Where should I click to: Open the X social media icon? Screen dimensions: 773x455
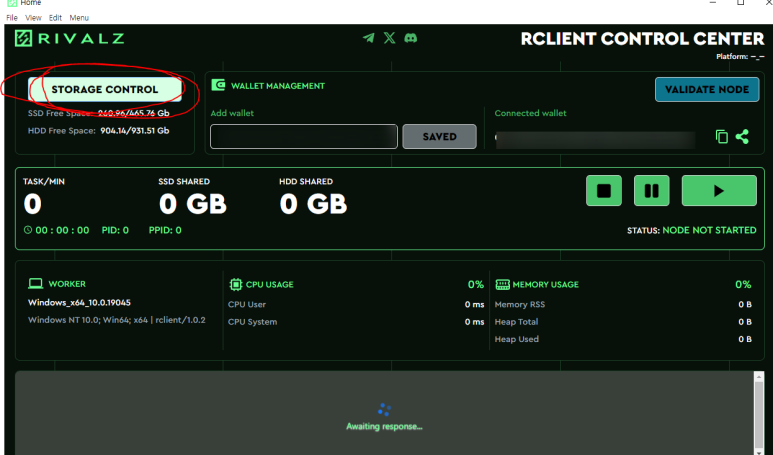(389, 38)
